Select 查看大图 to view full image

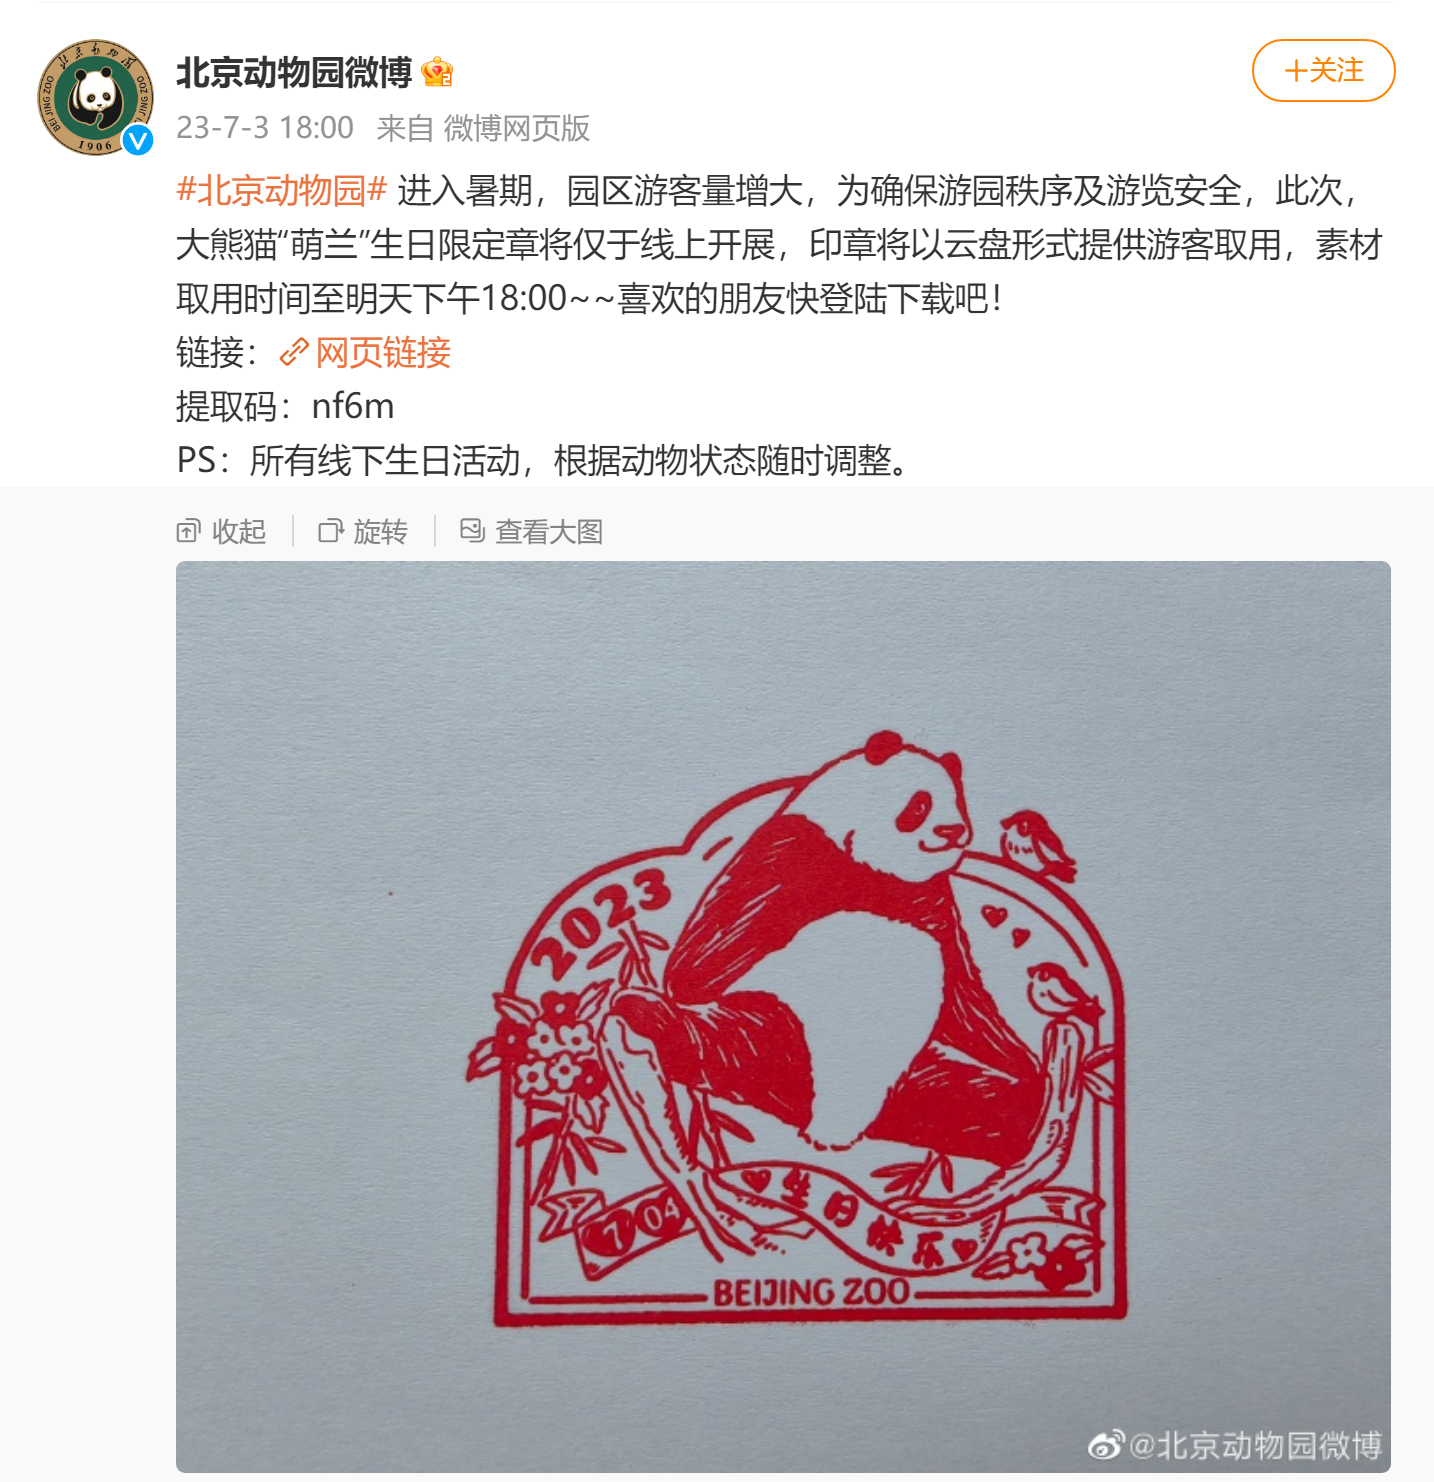[x=549, y=531]
